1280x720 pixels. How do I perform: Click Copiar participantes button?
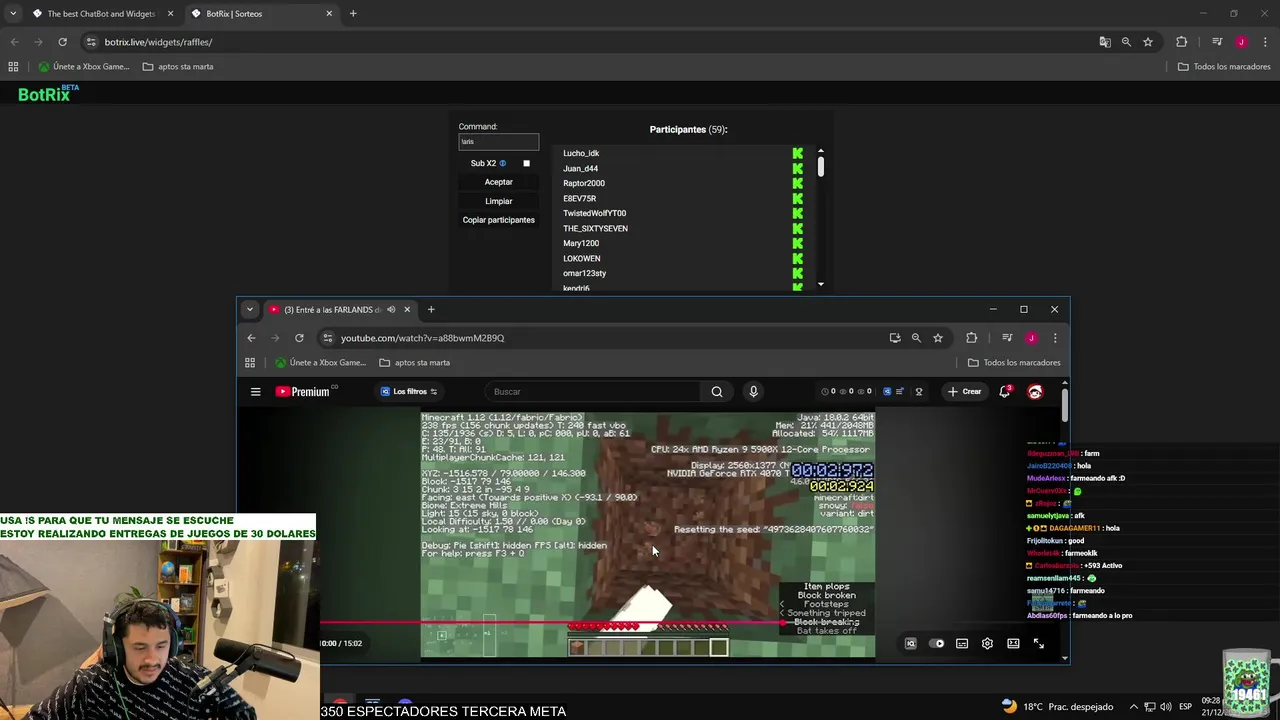tap(498, 220)
